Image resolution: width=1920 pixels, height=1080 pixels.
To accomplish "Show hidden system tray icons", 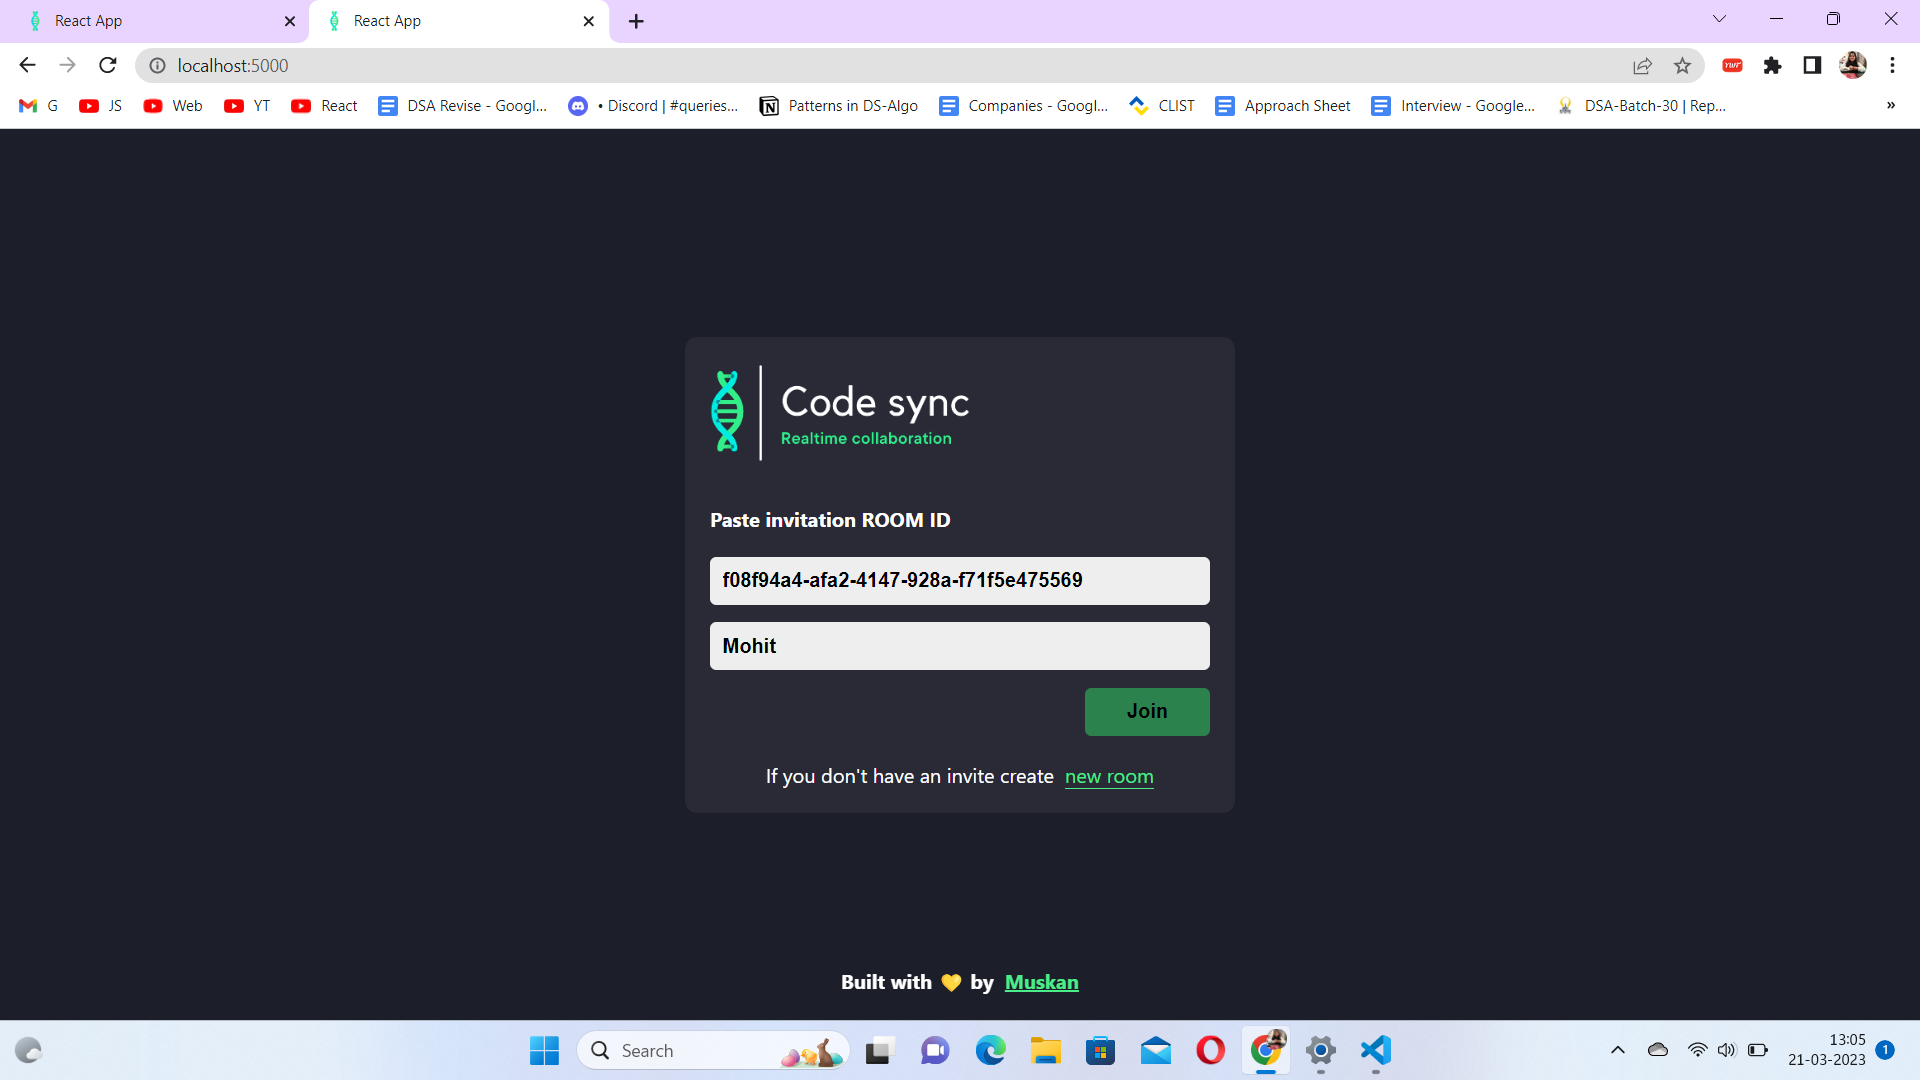I will point(1617,1051).
